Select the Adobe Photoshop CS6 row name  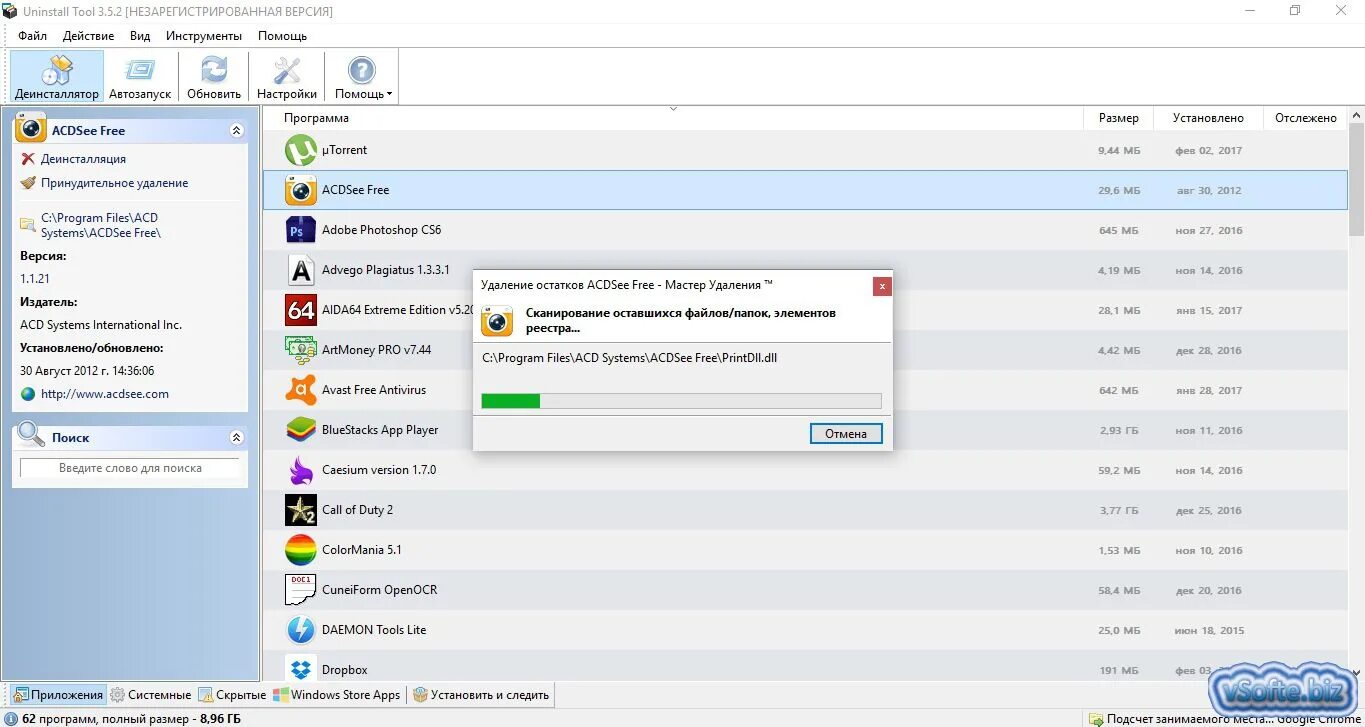tap(381, 230)
